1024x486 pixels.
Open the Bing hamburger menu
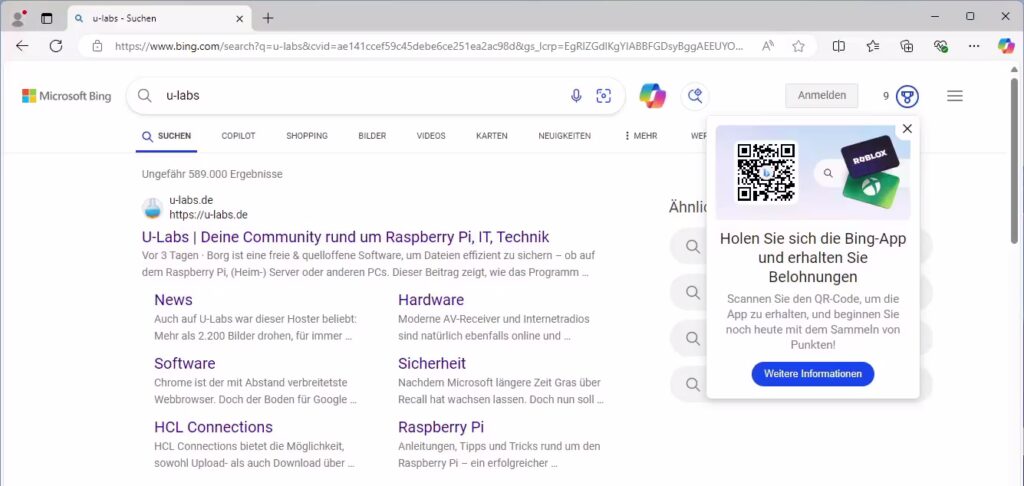(x=955, y=96)
